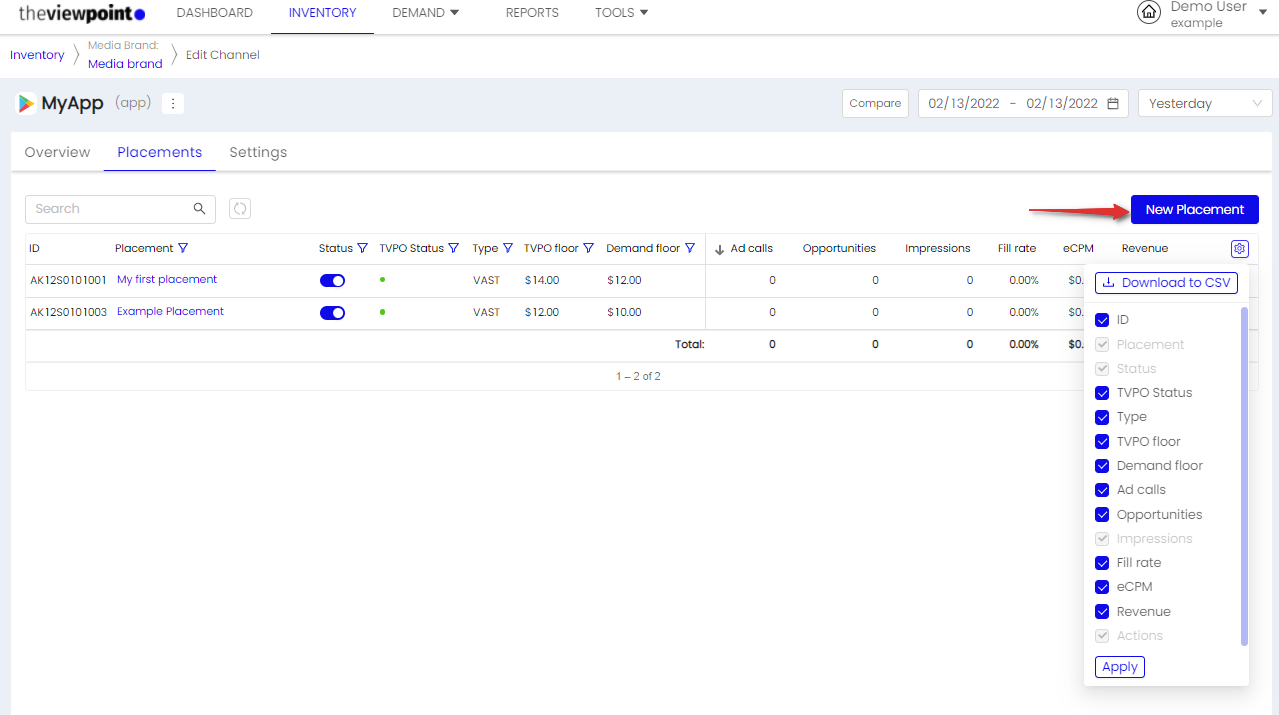Click the Search input field
Viewport: 1279px width, 715px height.
pos(120,209)
